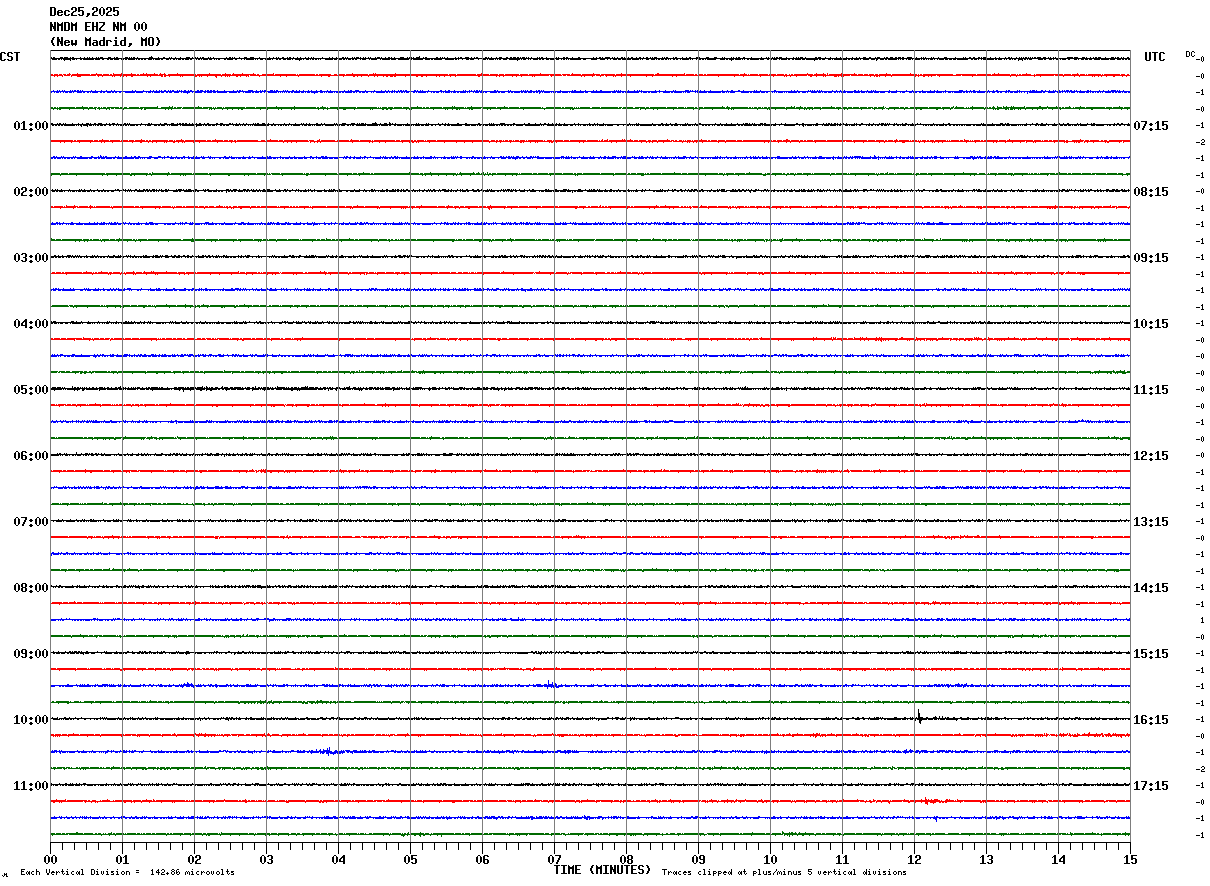Select the 06:00 CST time label

(x=31, y=456)
